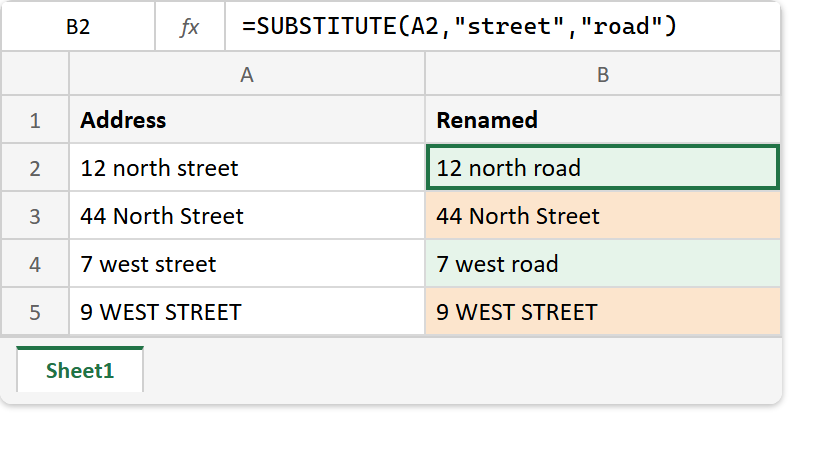Select cell A3 "44 North Street"
The width and height of the screenshot is (830, 452).
pyautogui.click(x=247, y=216)
